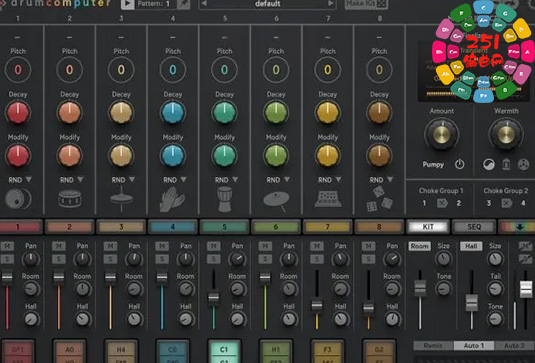Open the default preset name selector

(268, 4)
